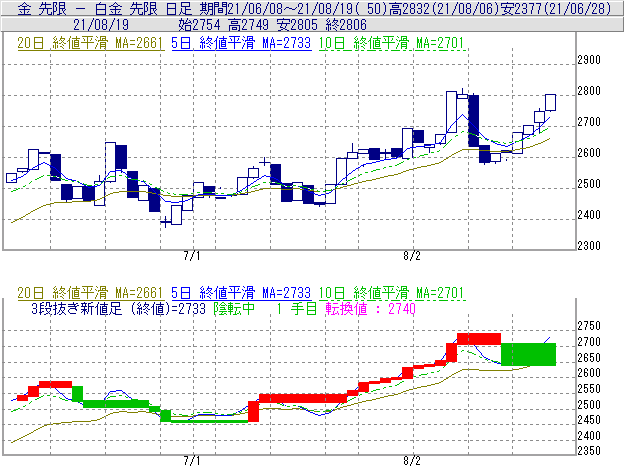
Task: Click the green 陰転中 status text
Action: [x=234, y=309]
